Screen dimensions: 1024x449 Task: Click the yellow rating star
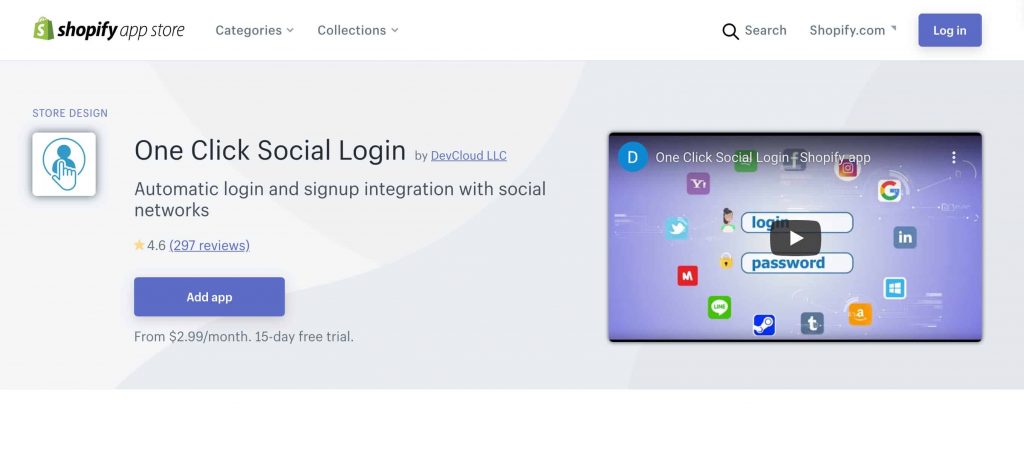point(139,245)
